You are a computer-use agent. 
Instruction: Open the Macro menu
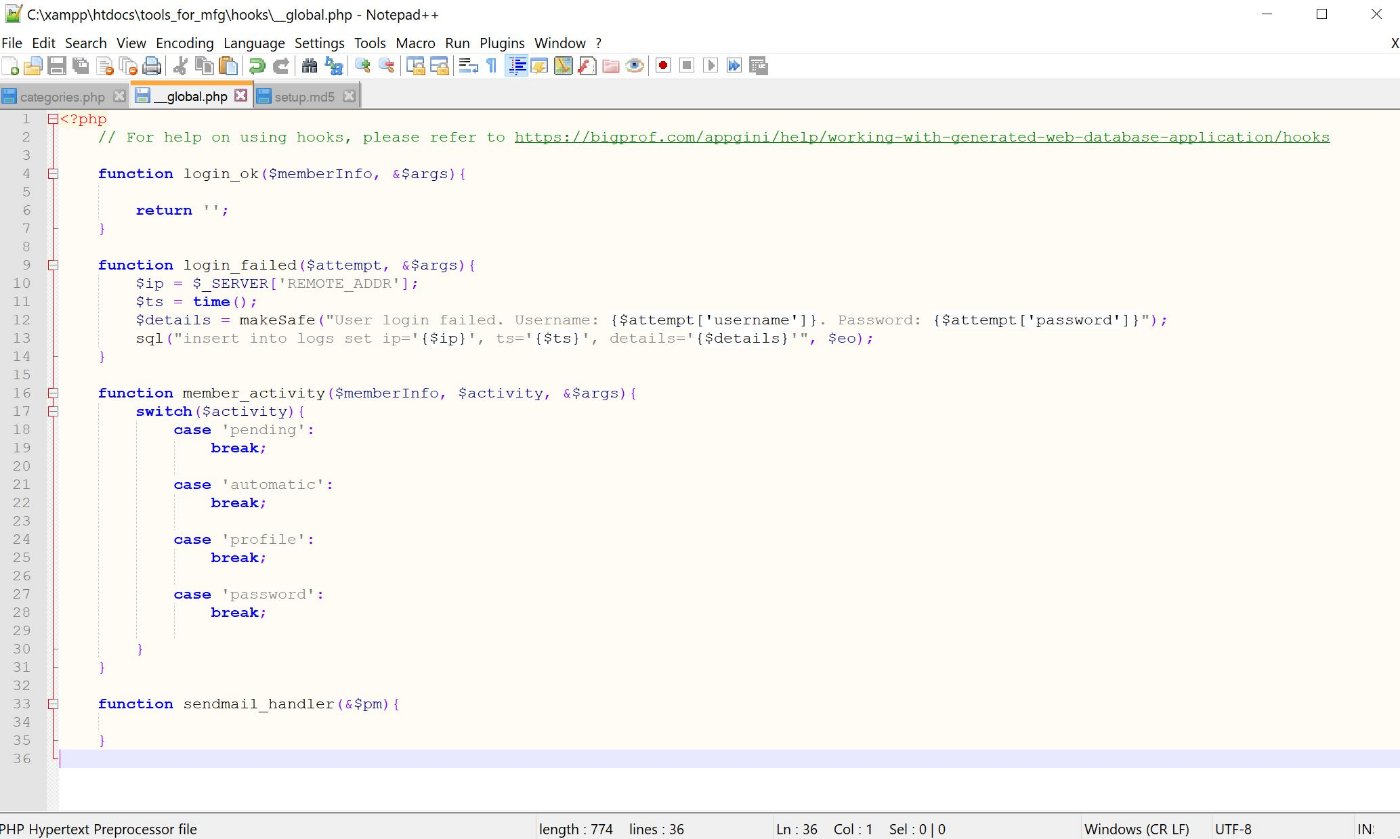coord(415,43)
